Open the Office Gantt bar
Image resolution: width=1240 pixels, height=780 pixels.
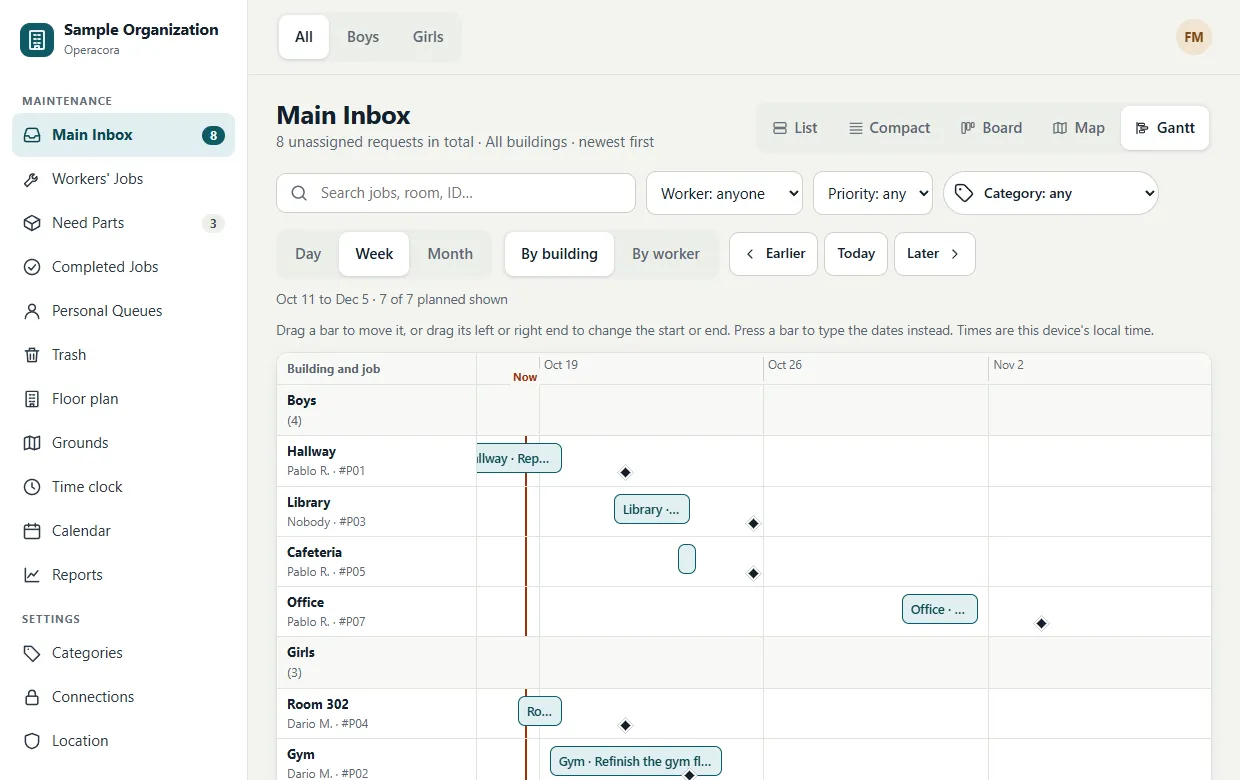(x=940, y=609)
